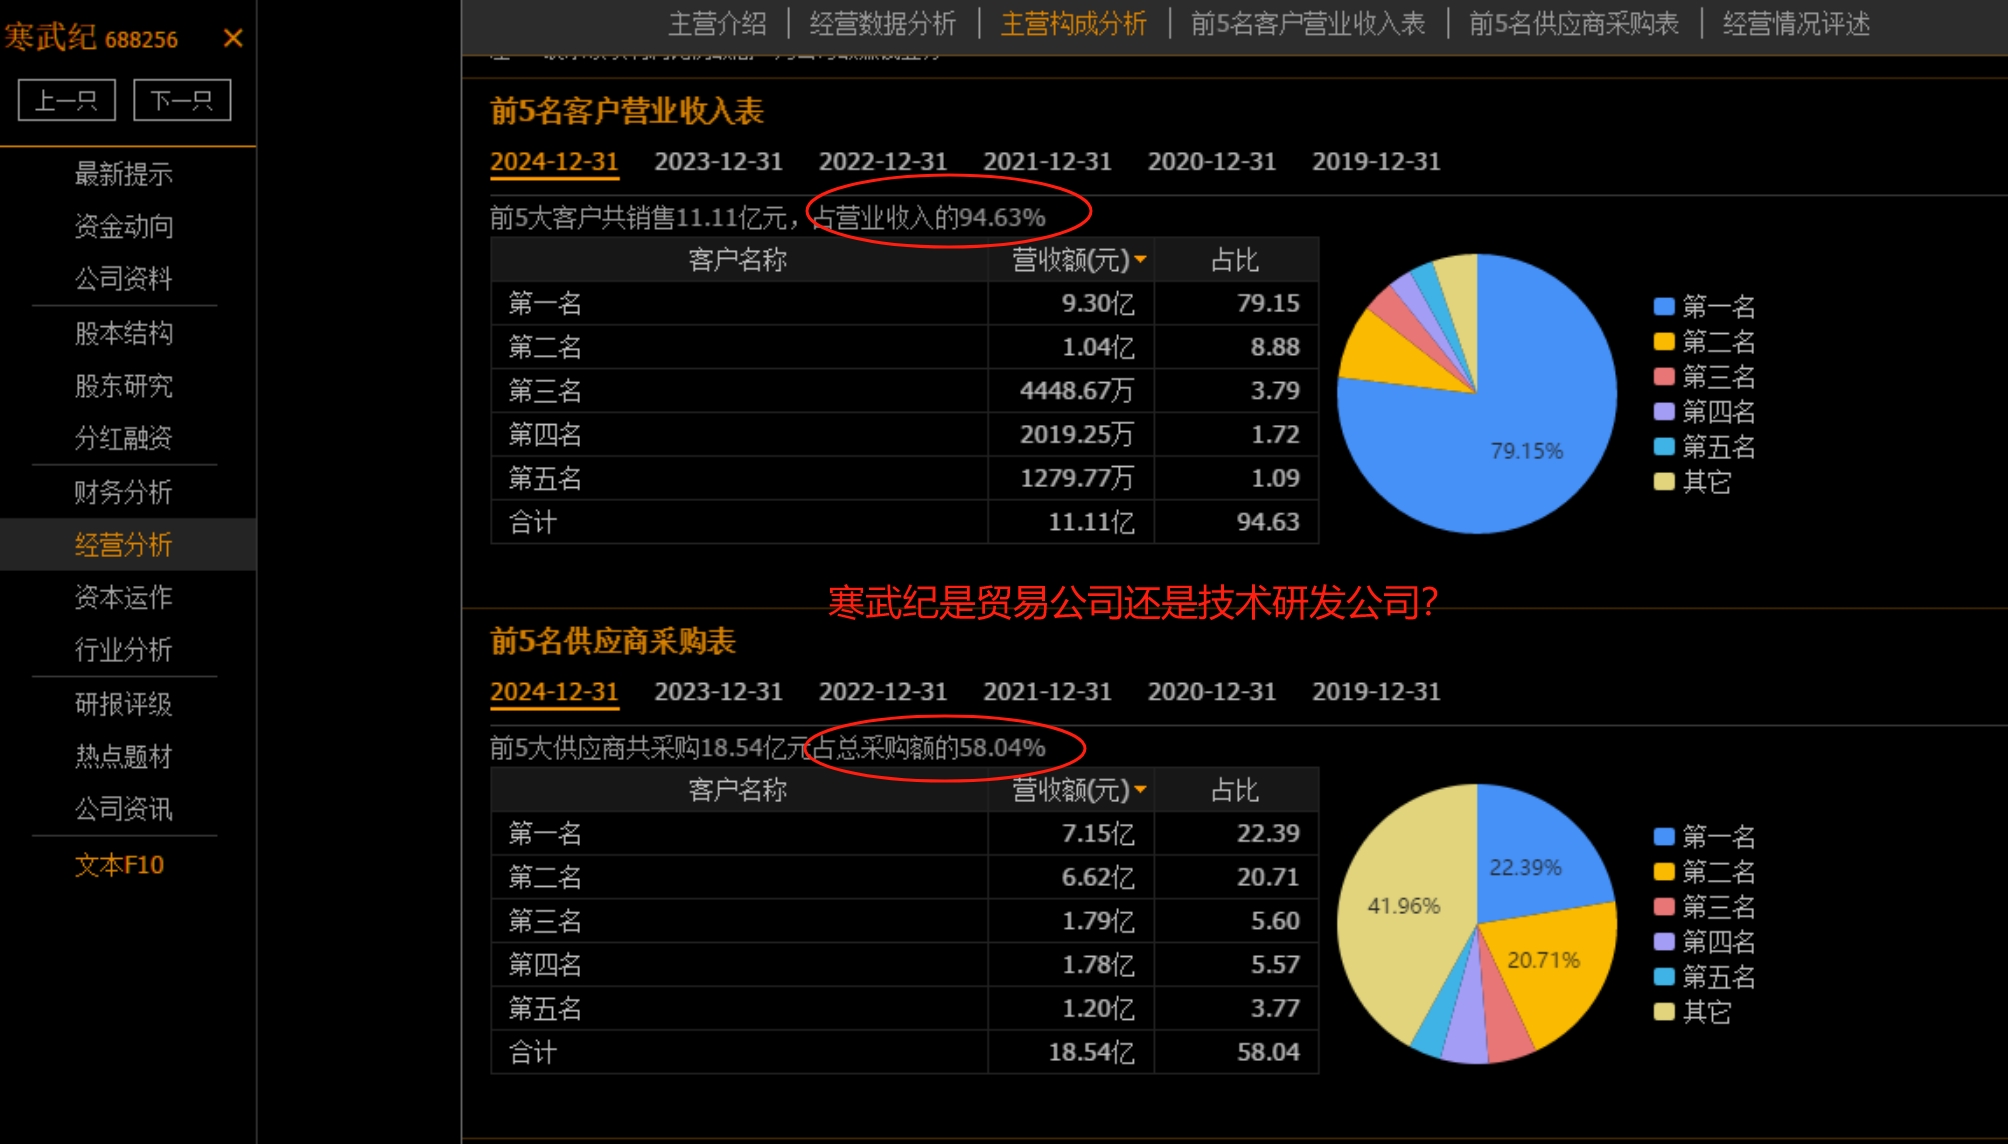This screenshot has height=1144, width=2008.
Task: Switch to 主营介绍 top tab
Action: (x=717, y=24)
